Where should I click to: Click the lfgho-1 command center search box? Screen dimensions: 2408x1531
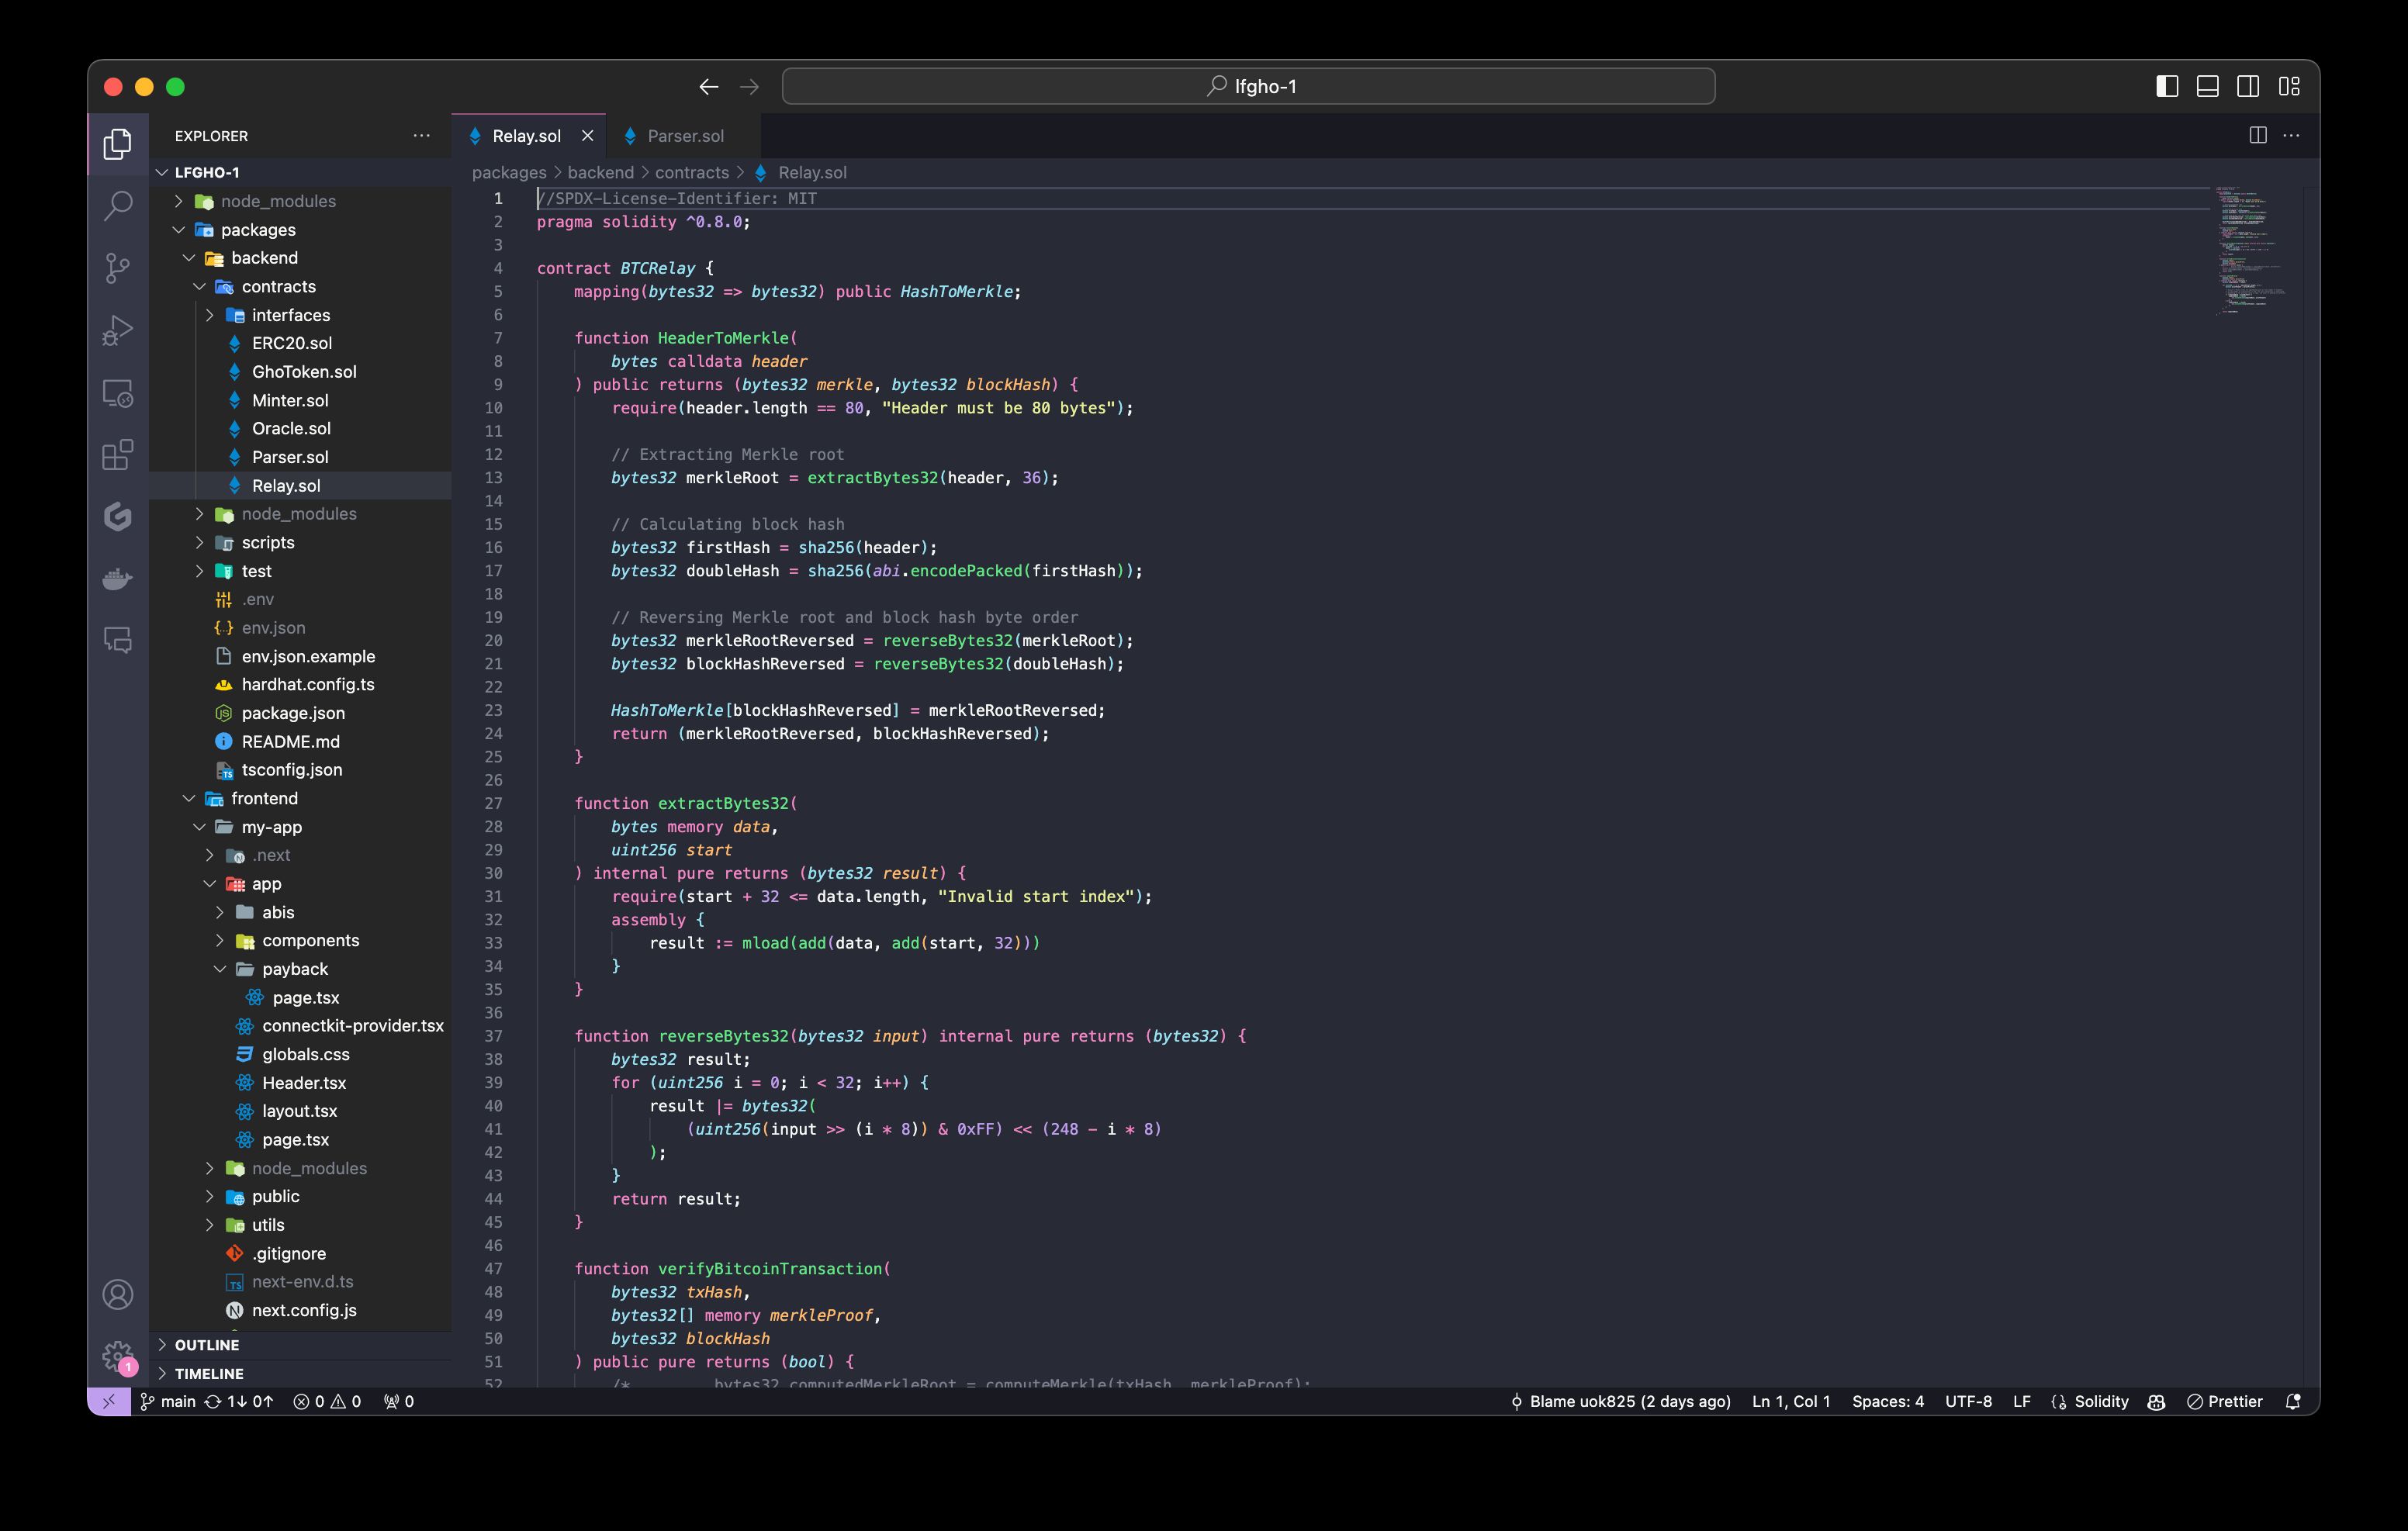[x=1248, y=87]
